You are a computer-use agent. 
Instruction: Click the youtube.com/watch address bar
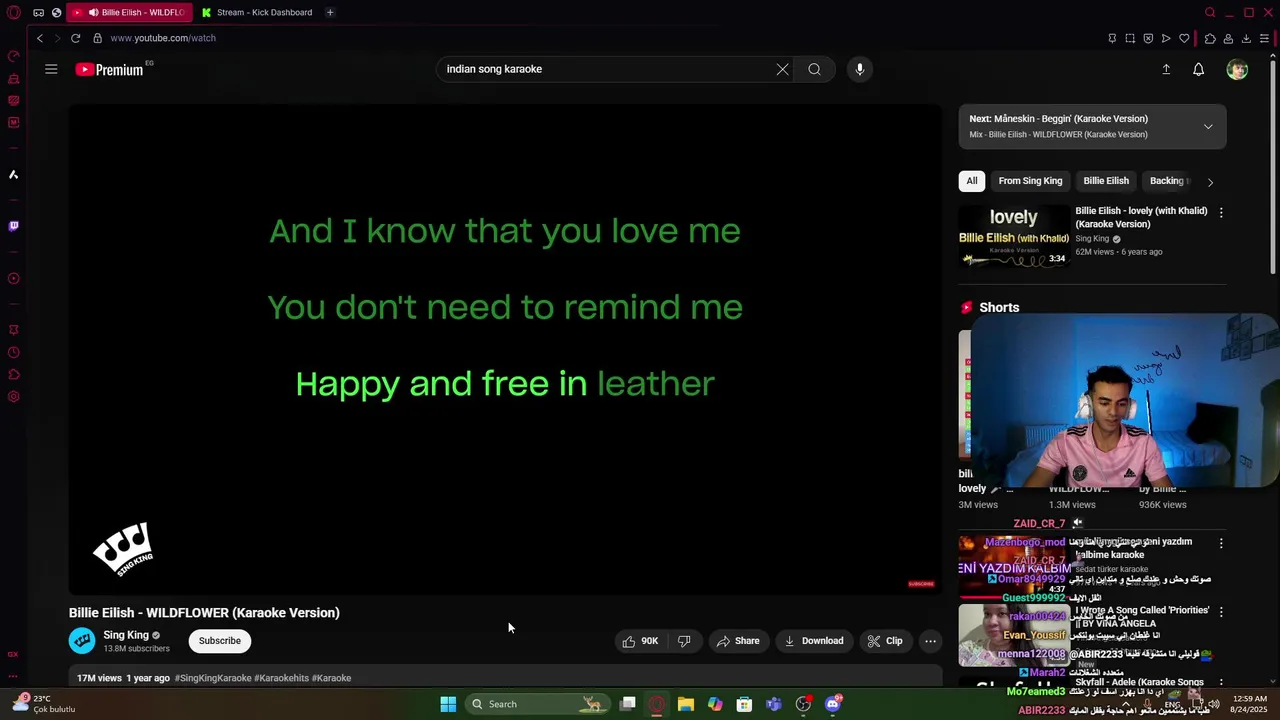pyautogui.click(x=163, y=38)
